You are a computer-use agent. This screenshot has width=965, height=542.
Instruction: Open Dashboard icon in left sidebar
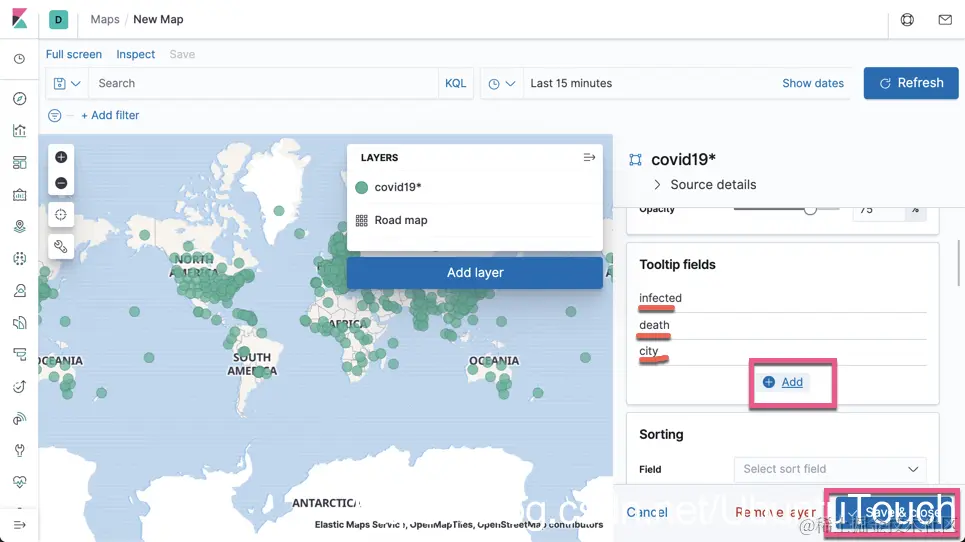(20, 162)
